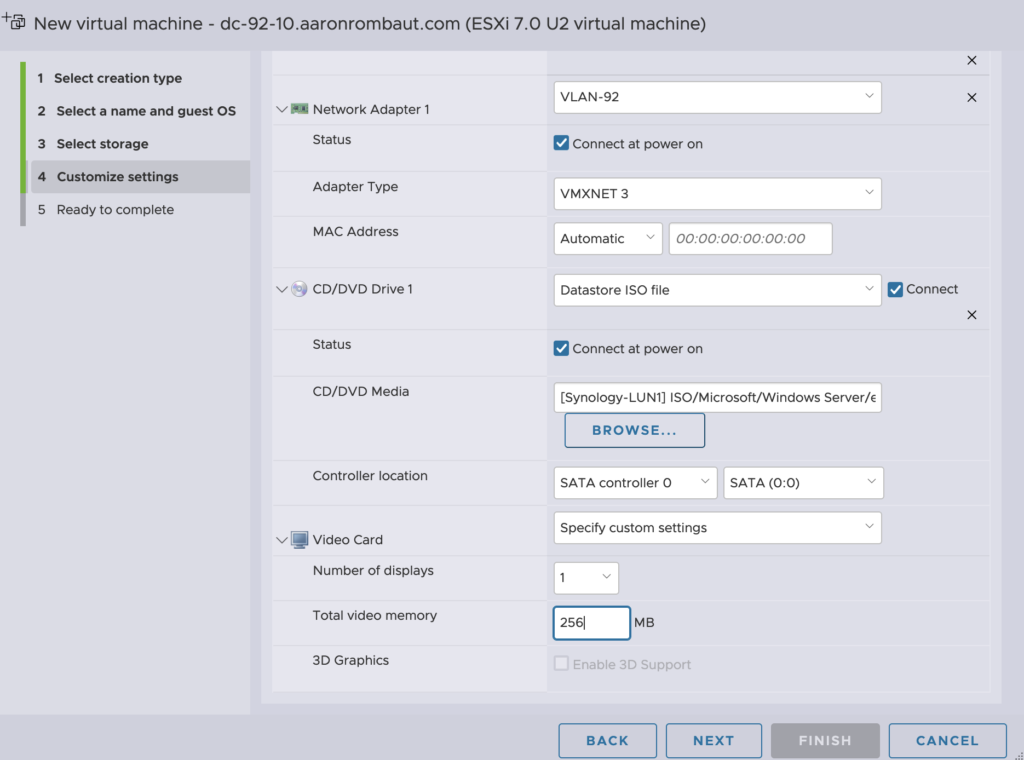Uncheck network adapter Connect at power on
The width and height of the screenshot is (1024, 760).
[x=561, y=144]
